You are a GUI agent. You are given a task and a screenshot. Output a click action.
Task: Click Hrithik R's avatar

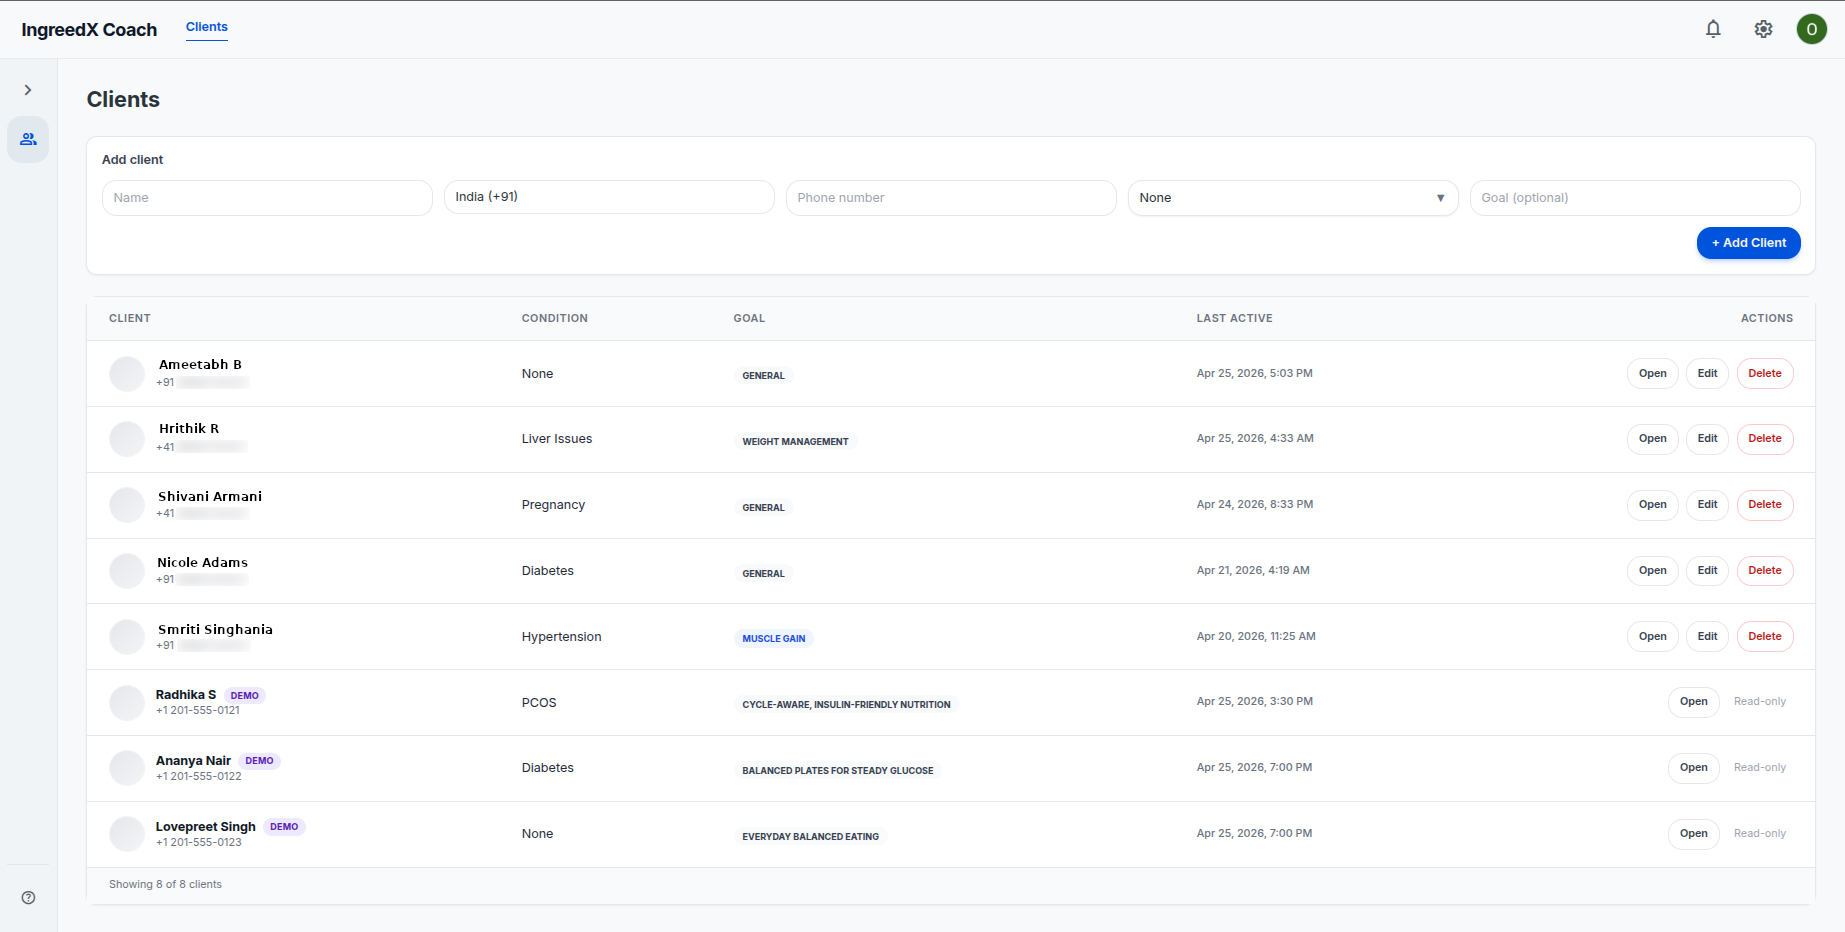tap(127, 439)
